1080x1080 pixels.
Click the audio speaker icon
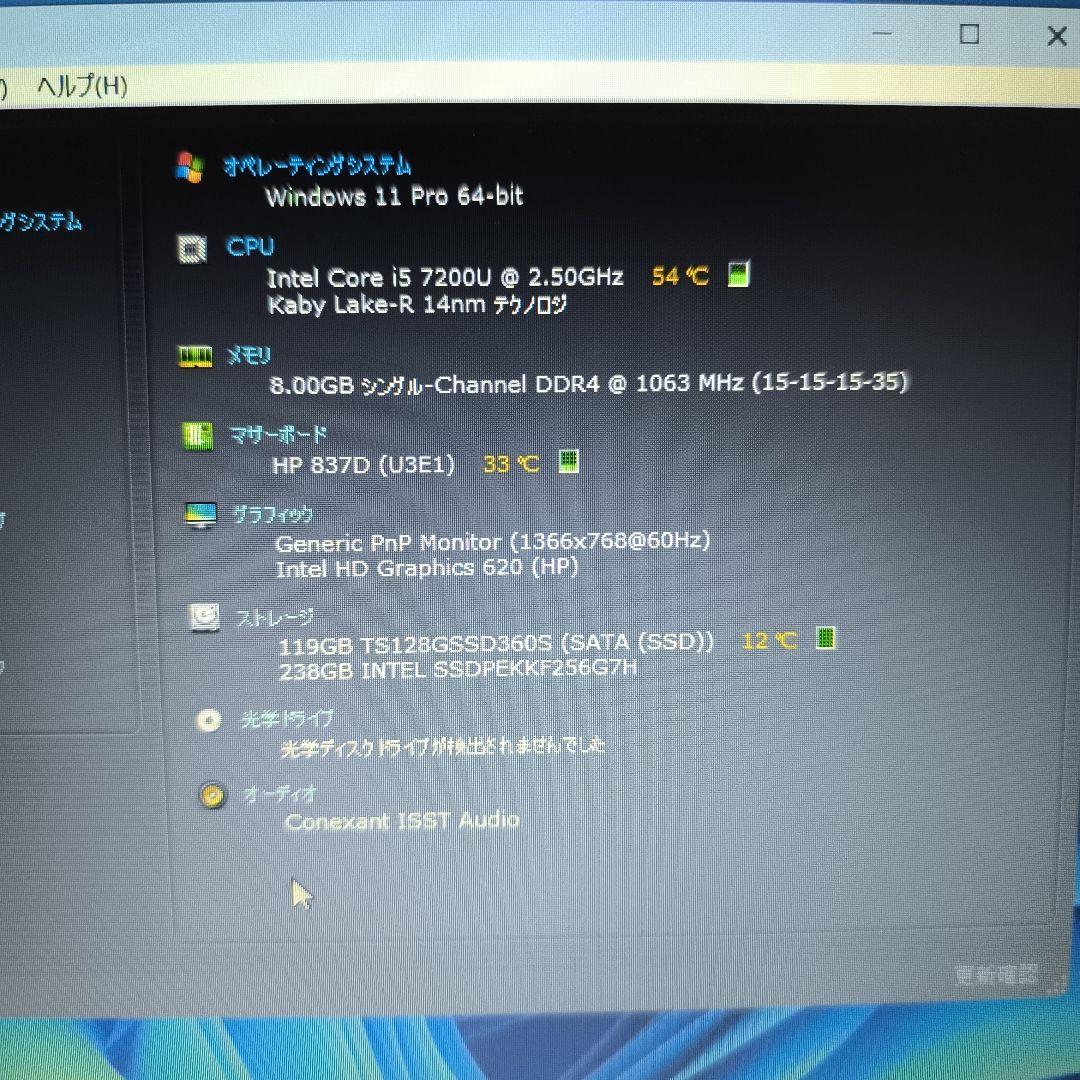212,796
